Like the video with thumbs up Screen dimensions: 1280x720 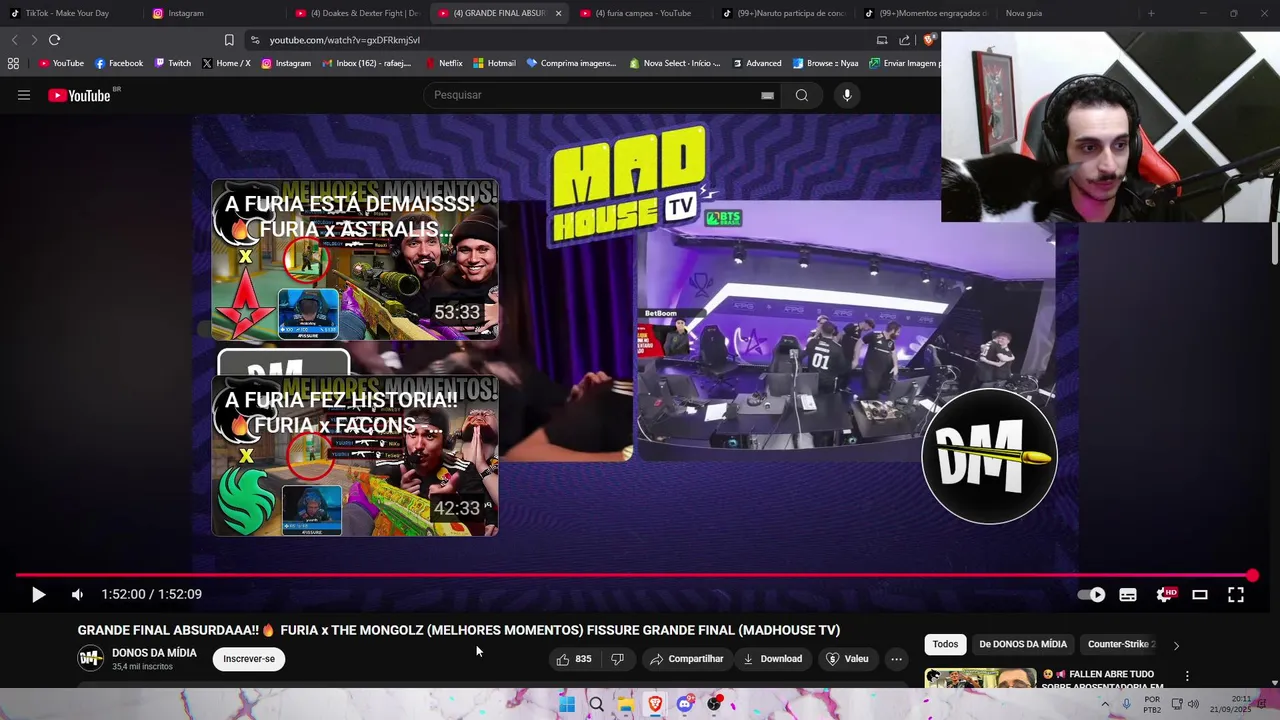574,659
